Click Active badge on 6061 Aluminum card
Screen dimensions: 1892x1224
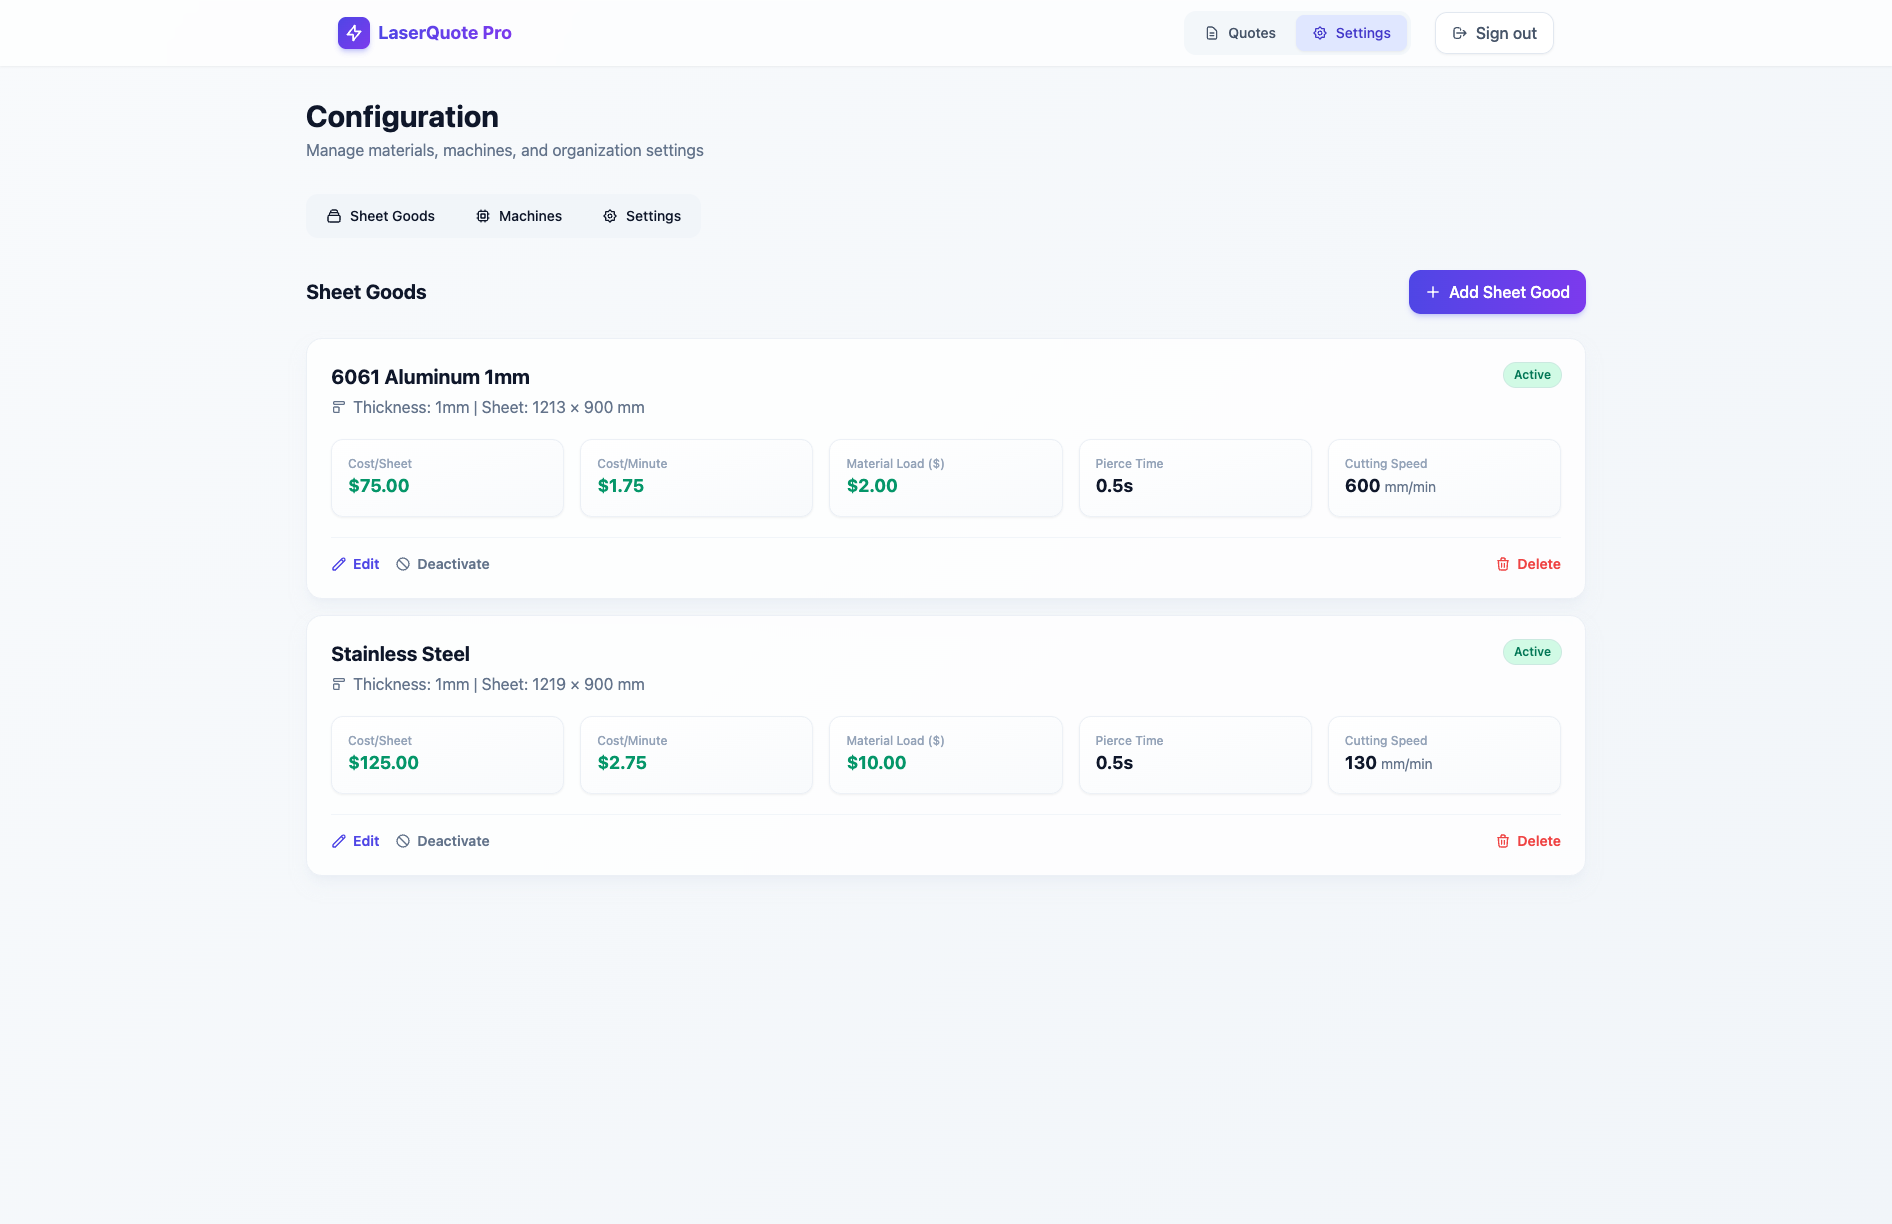(1531, 375)
